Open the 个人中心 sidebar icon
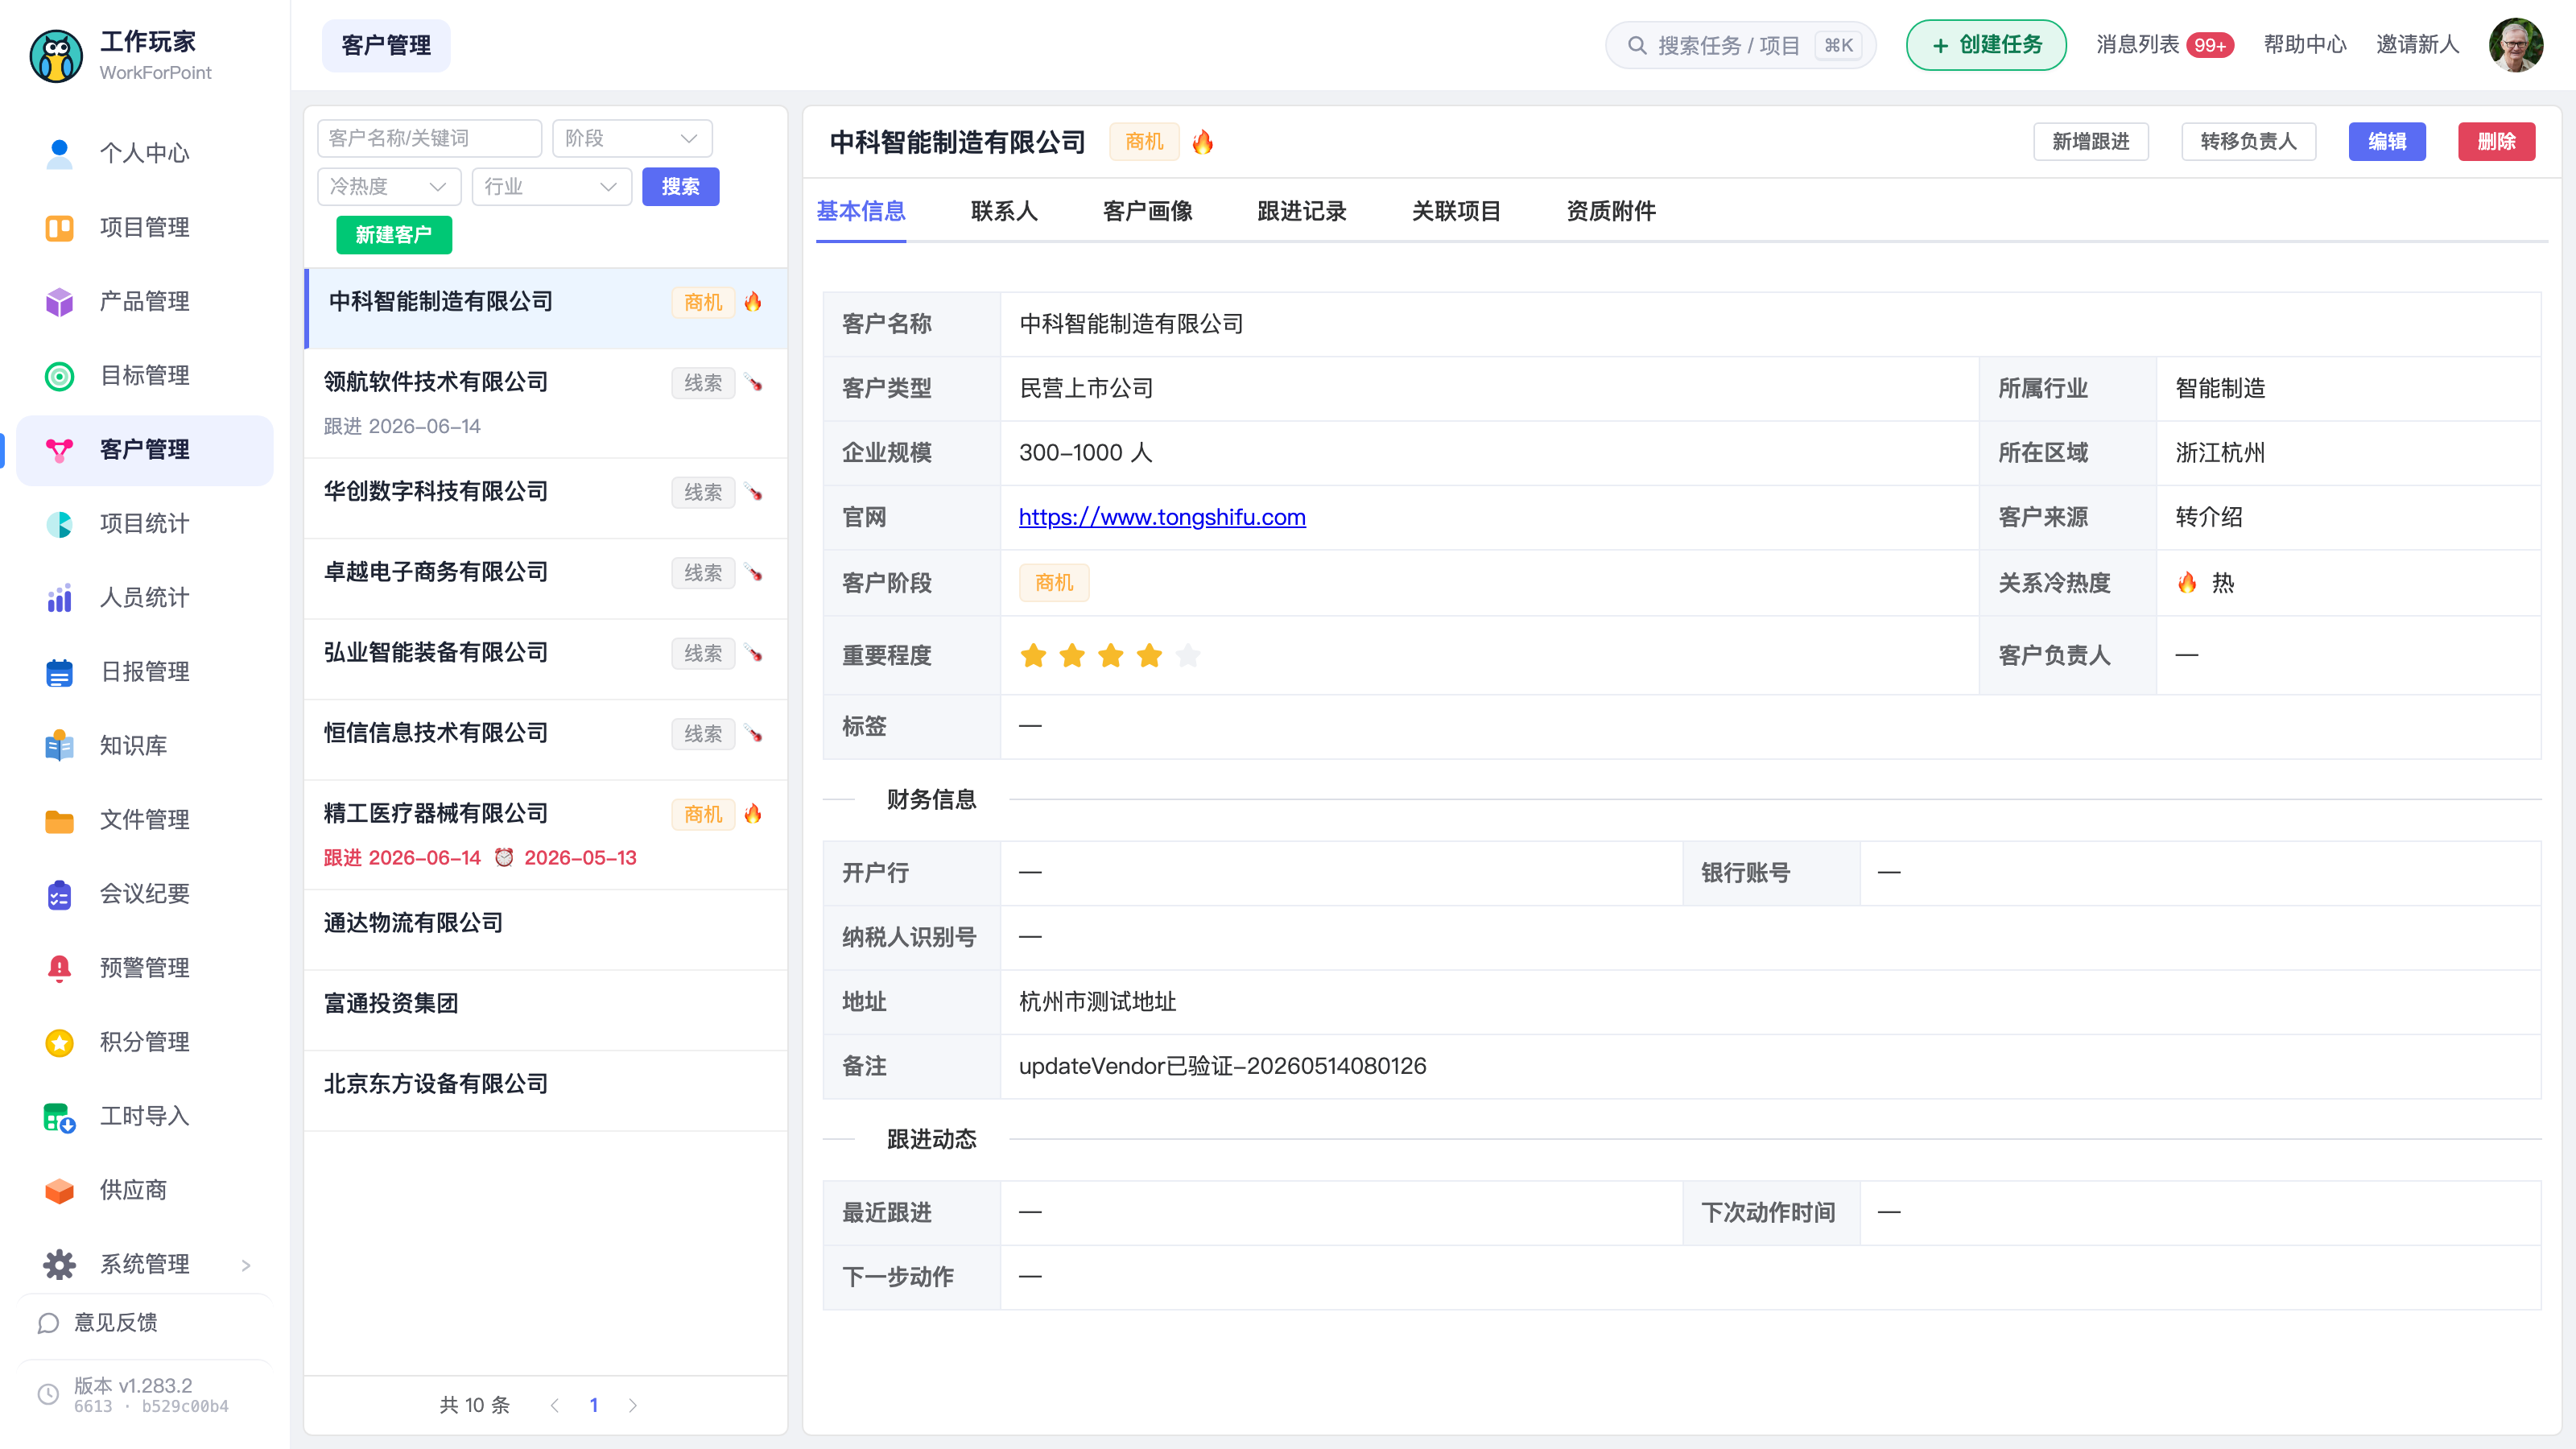The width and height of the screenshot is (2576, 1449). click(59, 153)
